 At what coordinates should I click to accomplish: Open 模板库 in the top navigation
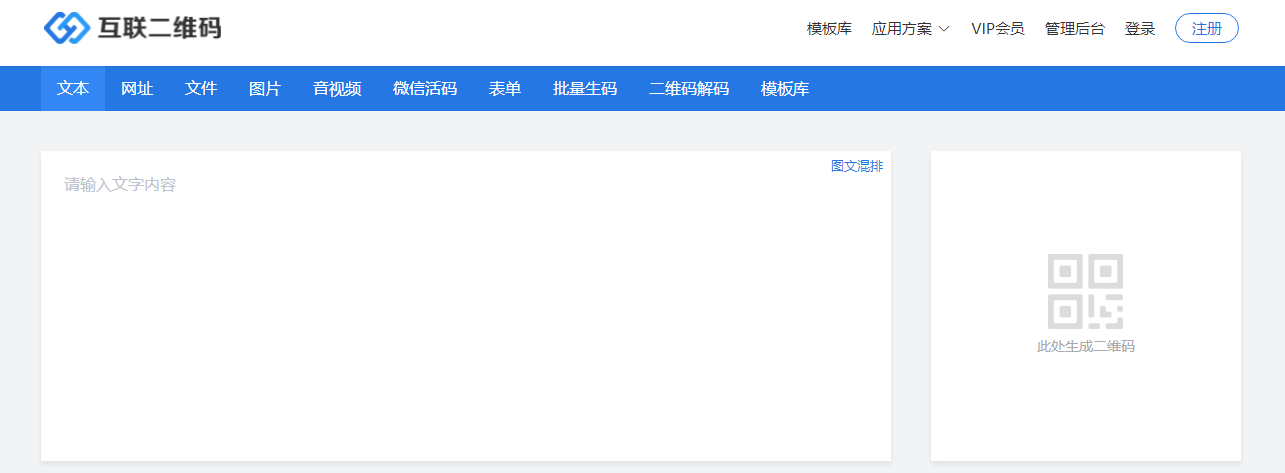829,29
